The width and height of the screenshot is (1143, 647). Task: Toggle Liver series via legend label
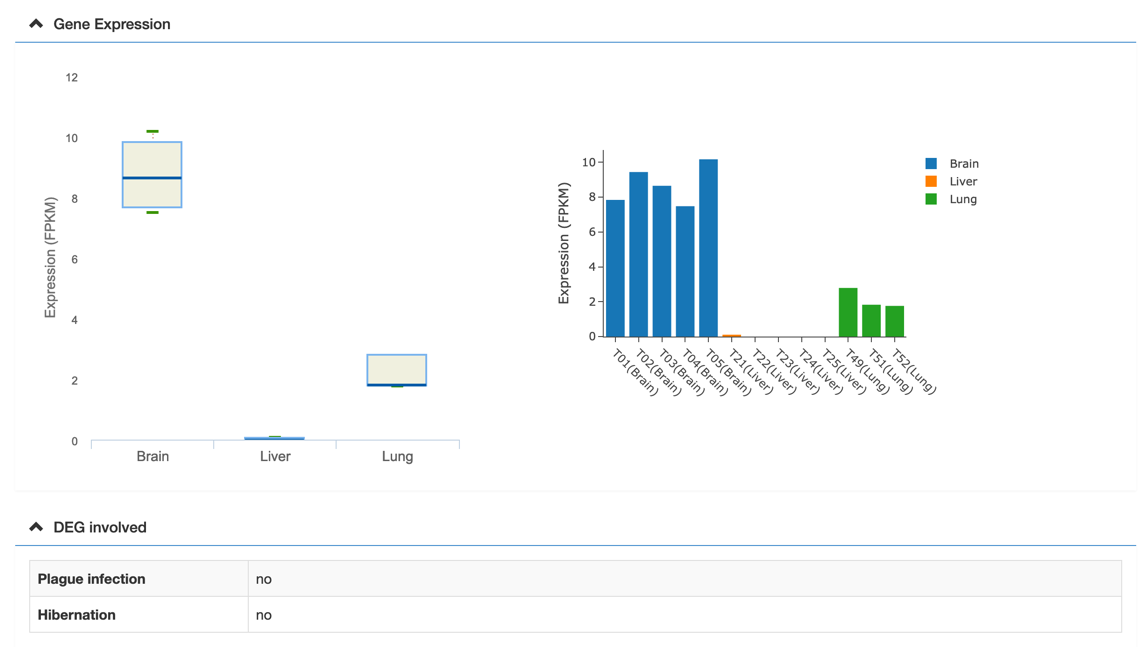pyautogui.click(x=963, y=181)
